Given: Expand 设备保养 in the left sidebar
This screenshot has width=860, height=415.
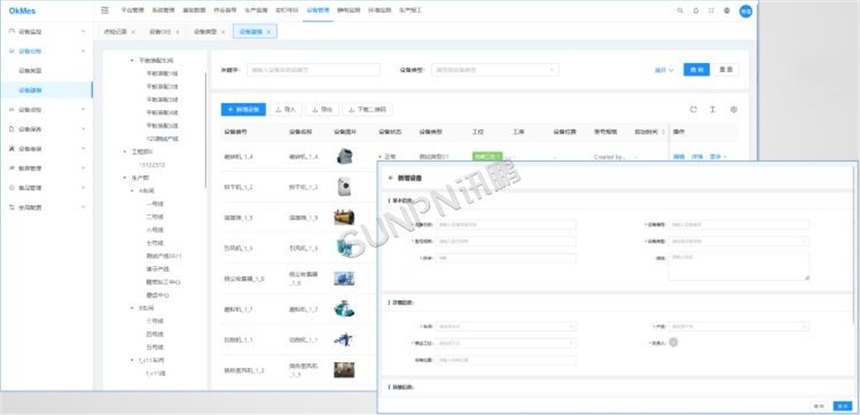Looking at the screenshot, I should 47,129.
